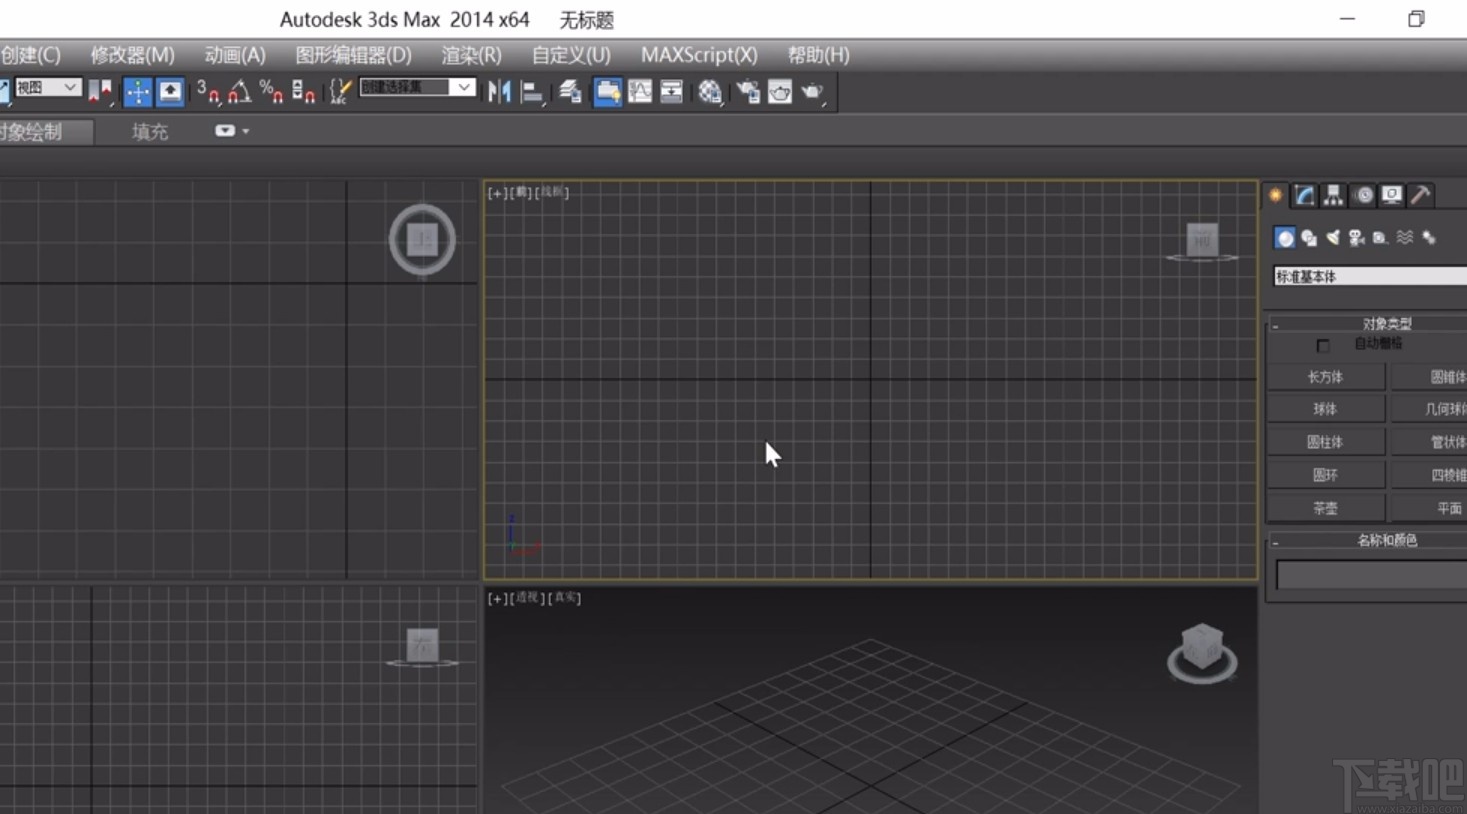Screen dimensions: 1467x814
Task: Toggle the Angle Snap button
Action: pyautogui.click(x=239, y=92)
